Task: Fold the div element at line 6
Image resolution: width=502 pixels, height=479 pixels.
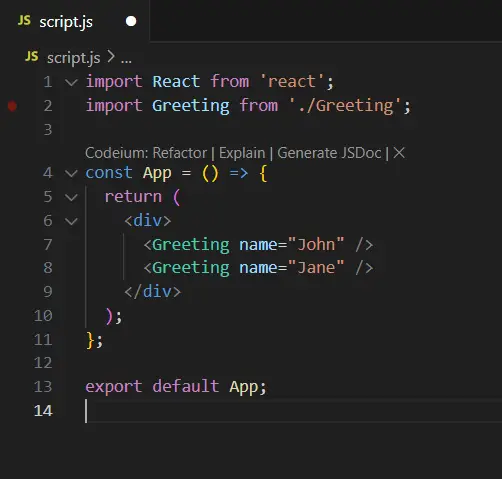Action: coord(71,221)
